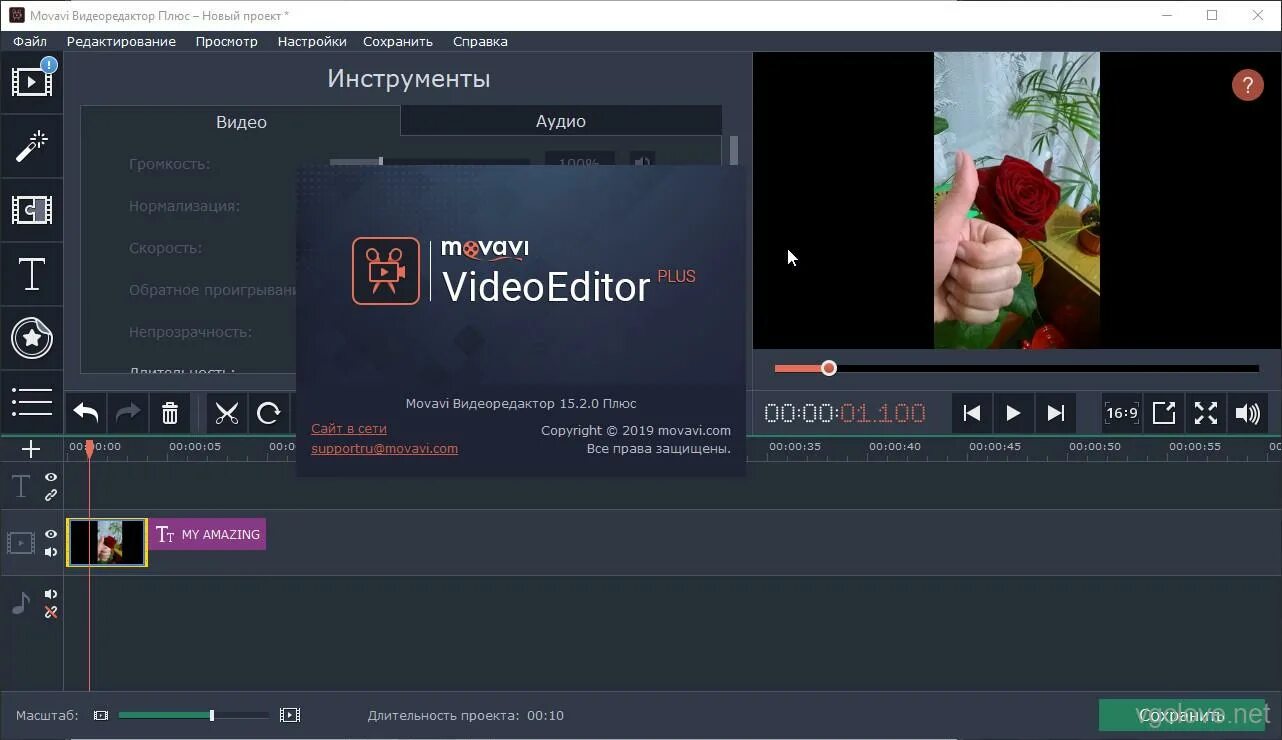This screenshot has width=1282, height=740.
Task: Undo the last action
Action: point(86,413)
